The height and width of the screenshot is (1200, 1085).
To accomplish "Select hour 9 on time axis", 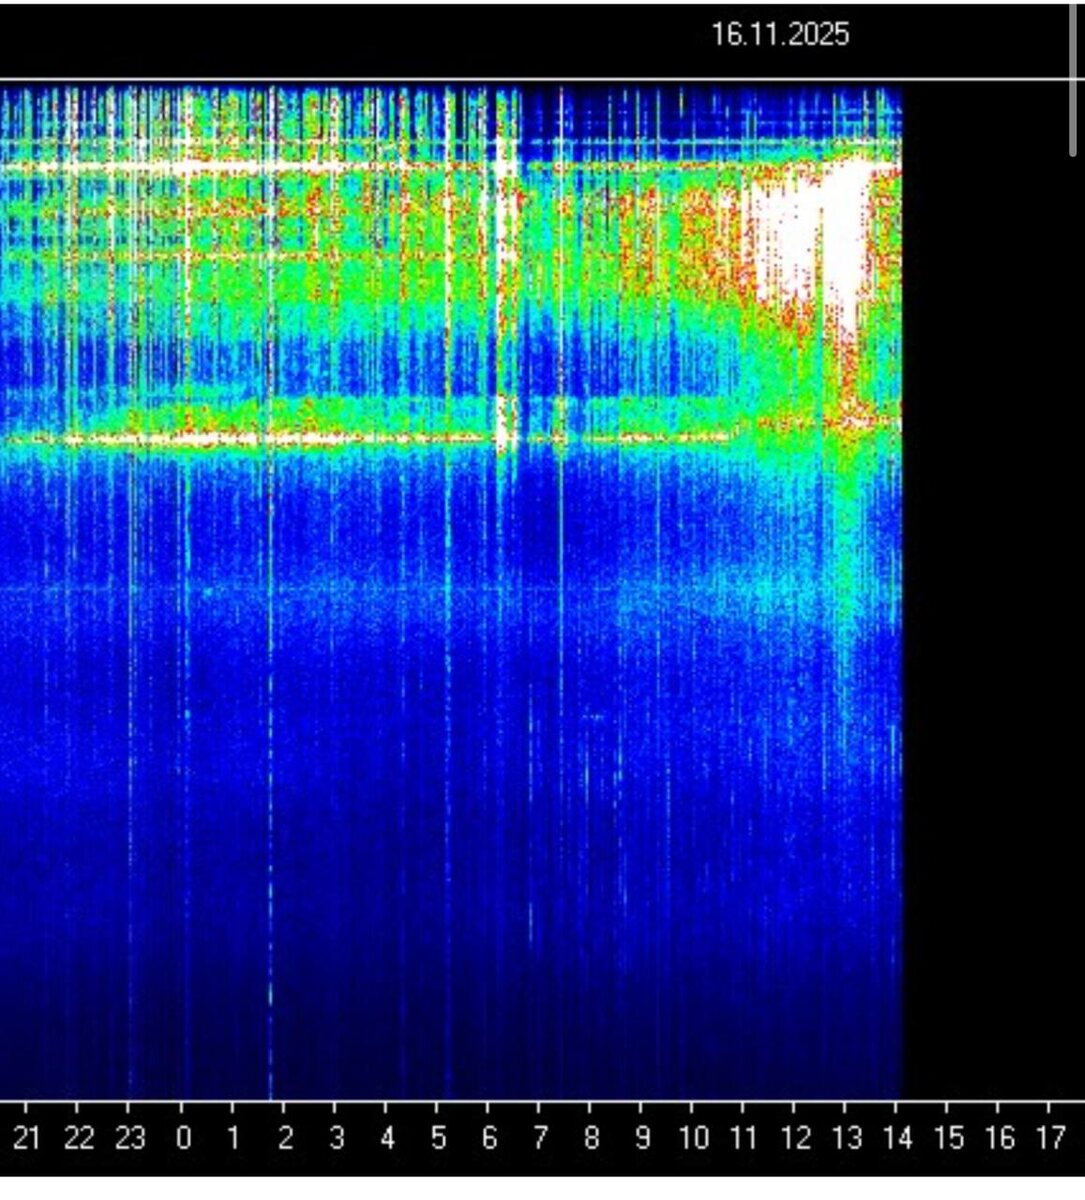I will [x=642, y=1138].
